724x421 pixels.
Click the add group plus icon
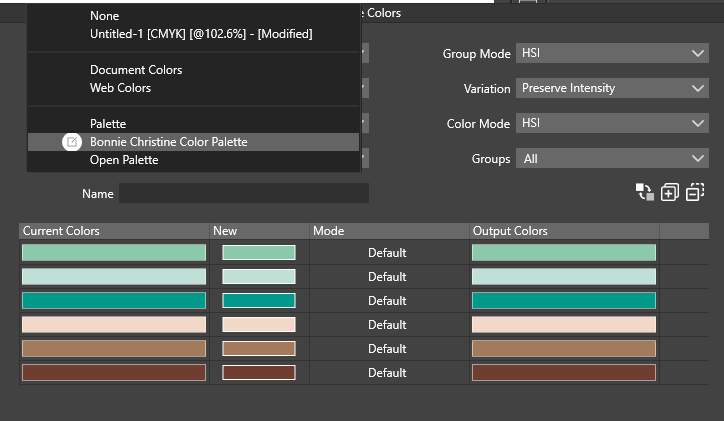(670, 192)
